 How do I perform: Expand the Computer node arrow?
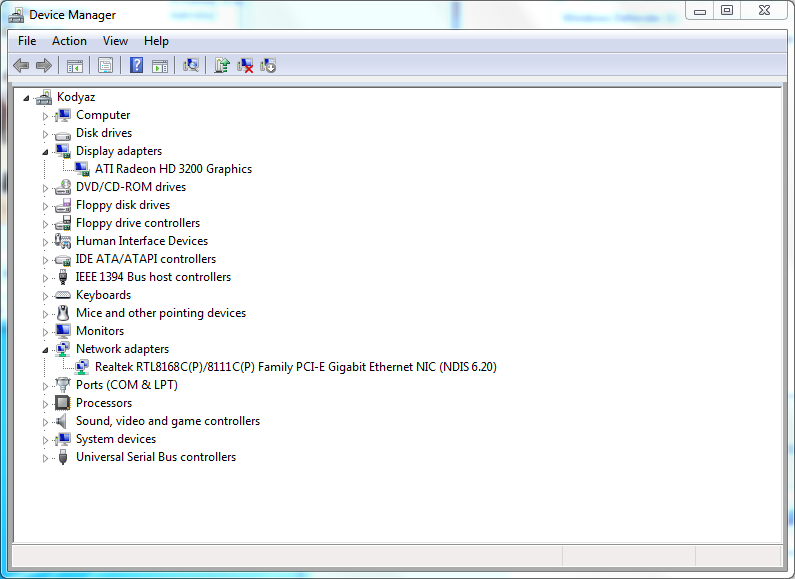[45, 116]
